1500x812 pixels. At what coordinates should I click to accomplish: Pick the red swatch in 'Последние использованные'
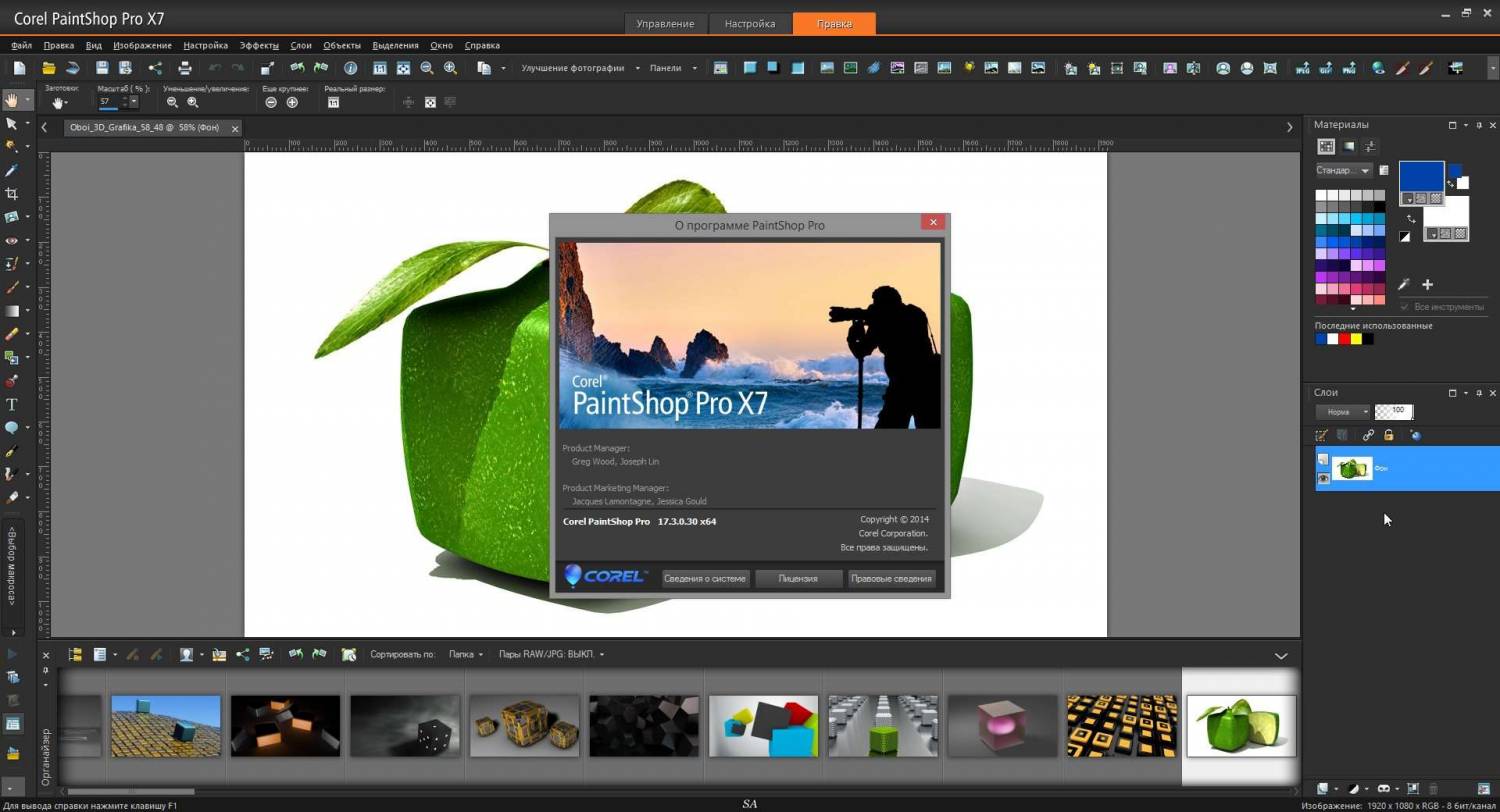1344,339
